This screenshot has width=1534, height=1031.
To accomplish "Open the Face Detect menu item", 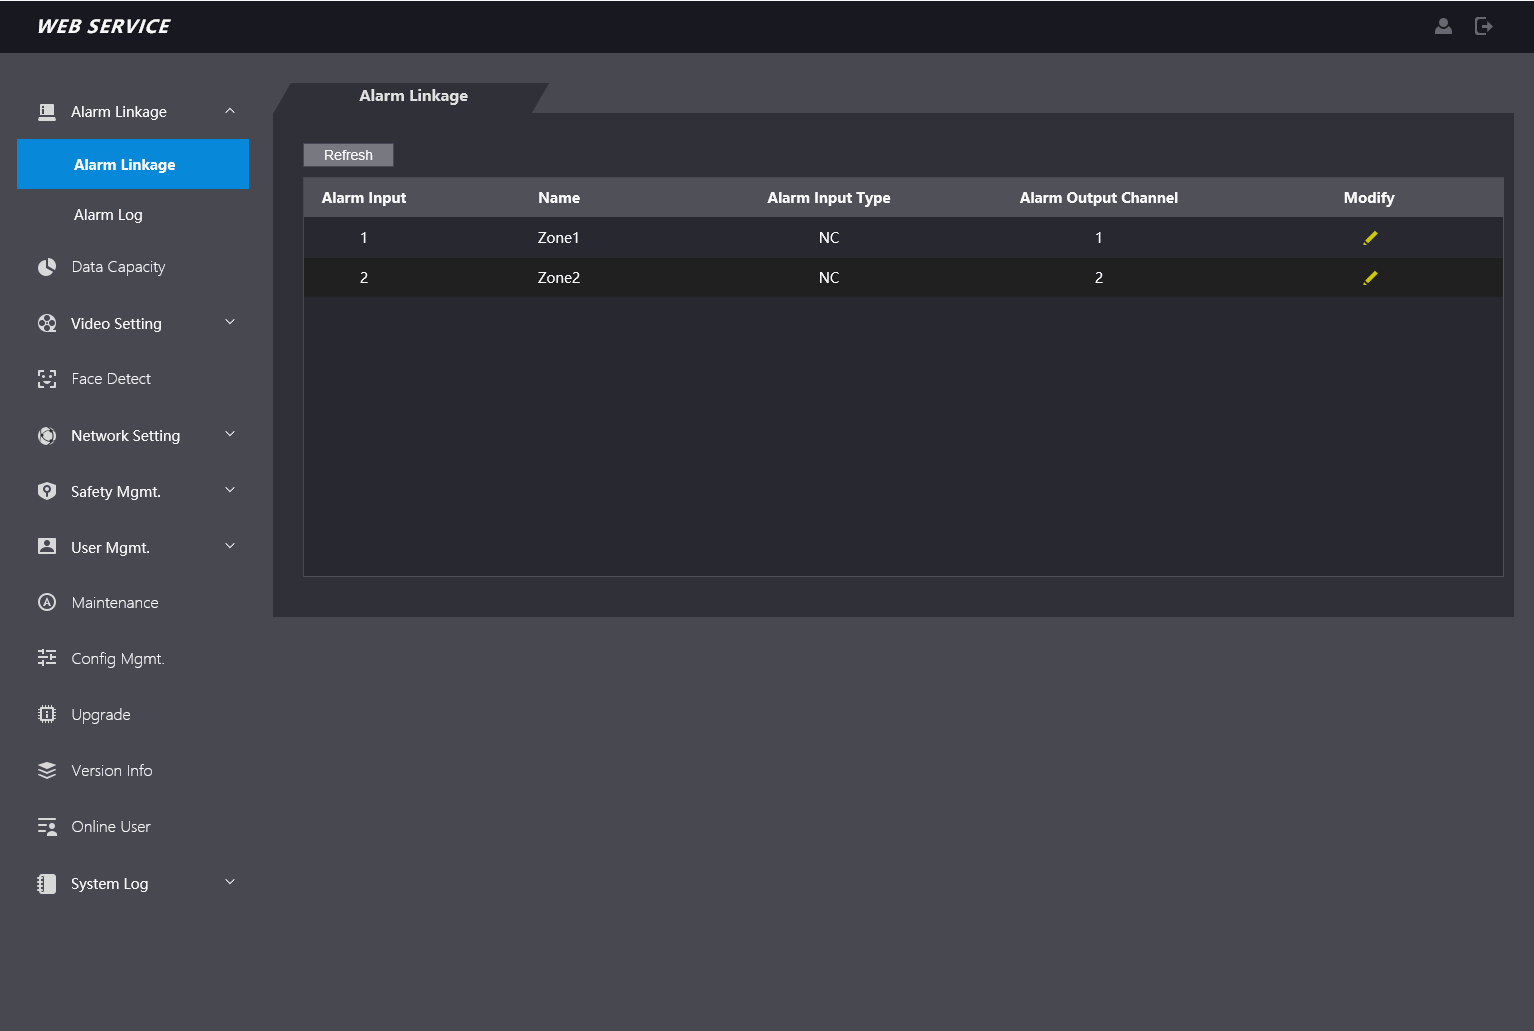I will pos(111,379).
